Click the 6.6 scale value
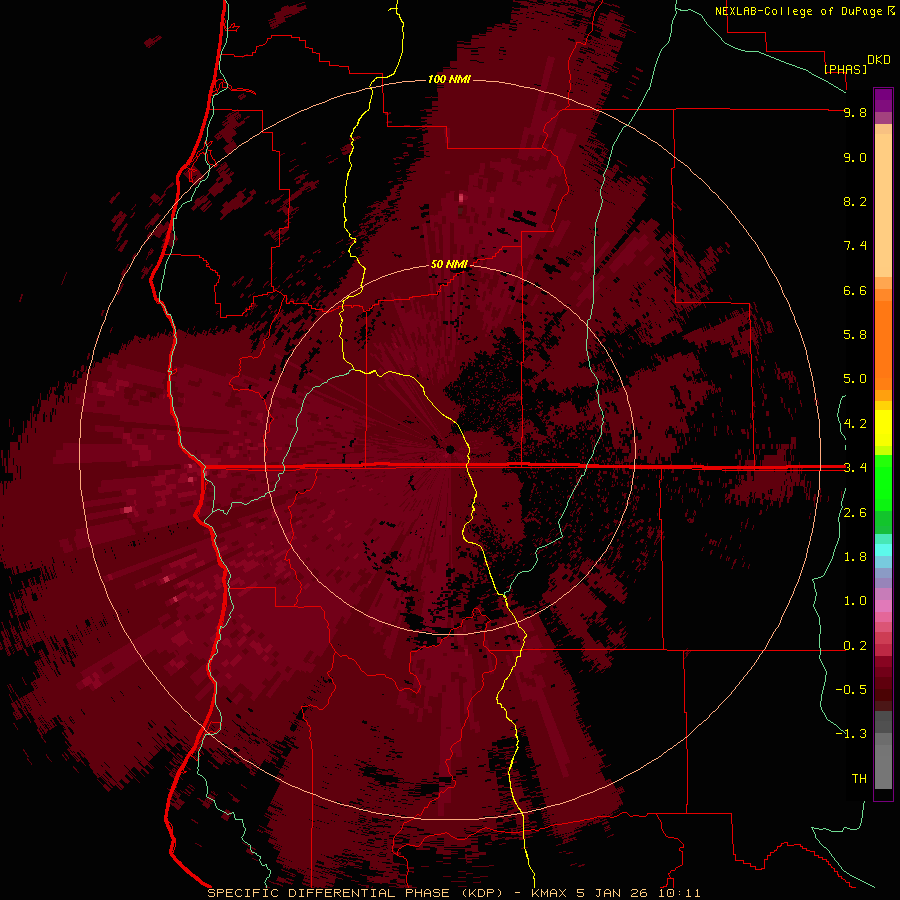Image resolution: width=900 pixels, height=900 pixels. click(x=855, y=290)
